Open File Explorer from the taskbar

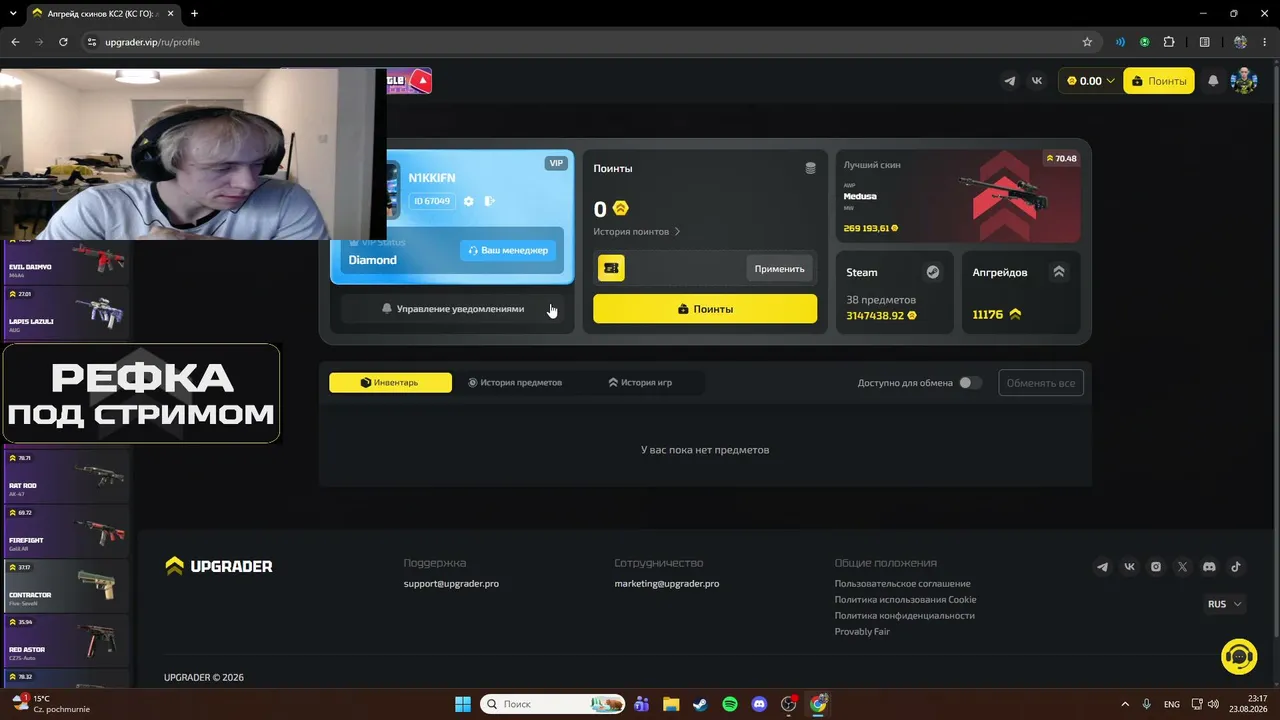coord(671,704)
